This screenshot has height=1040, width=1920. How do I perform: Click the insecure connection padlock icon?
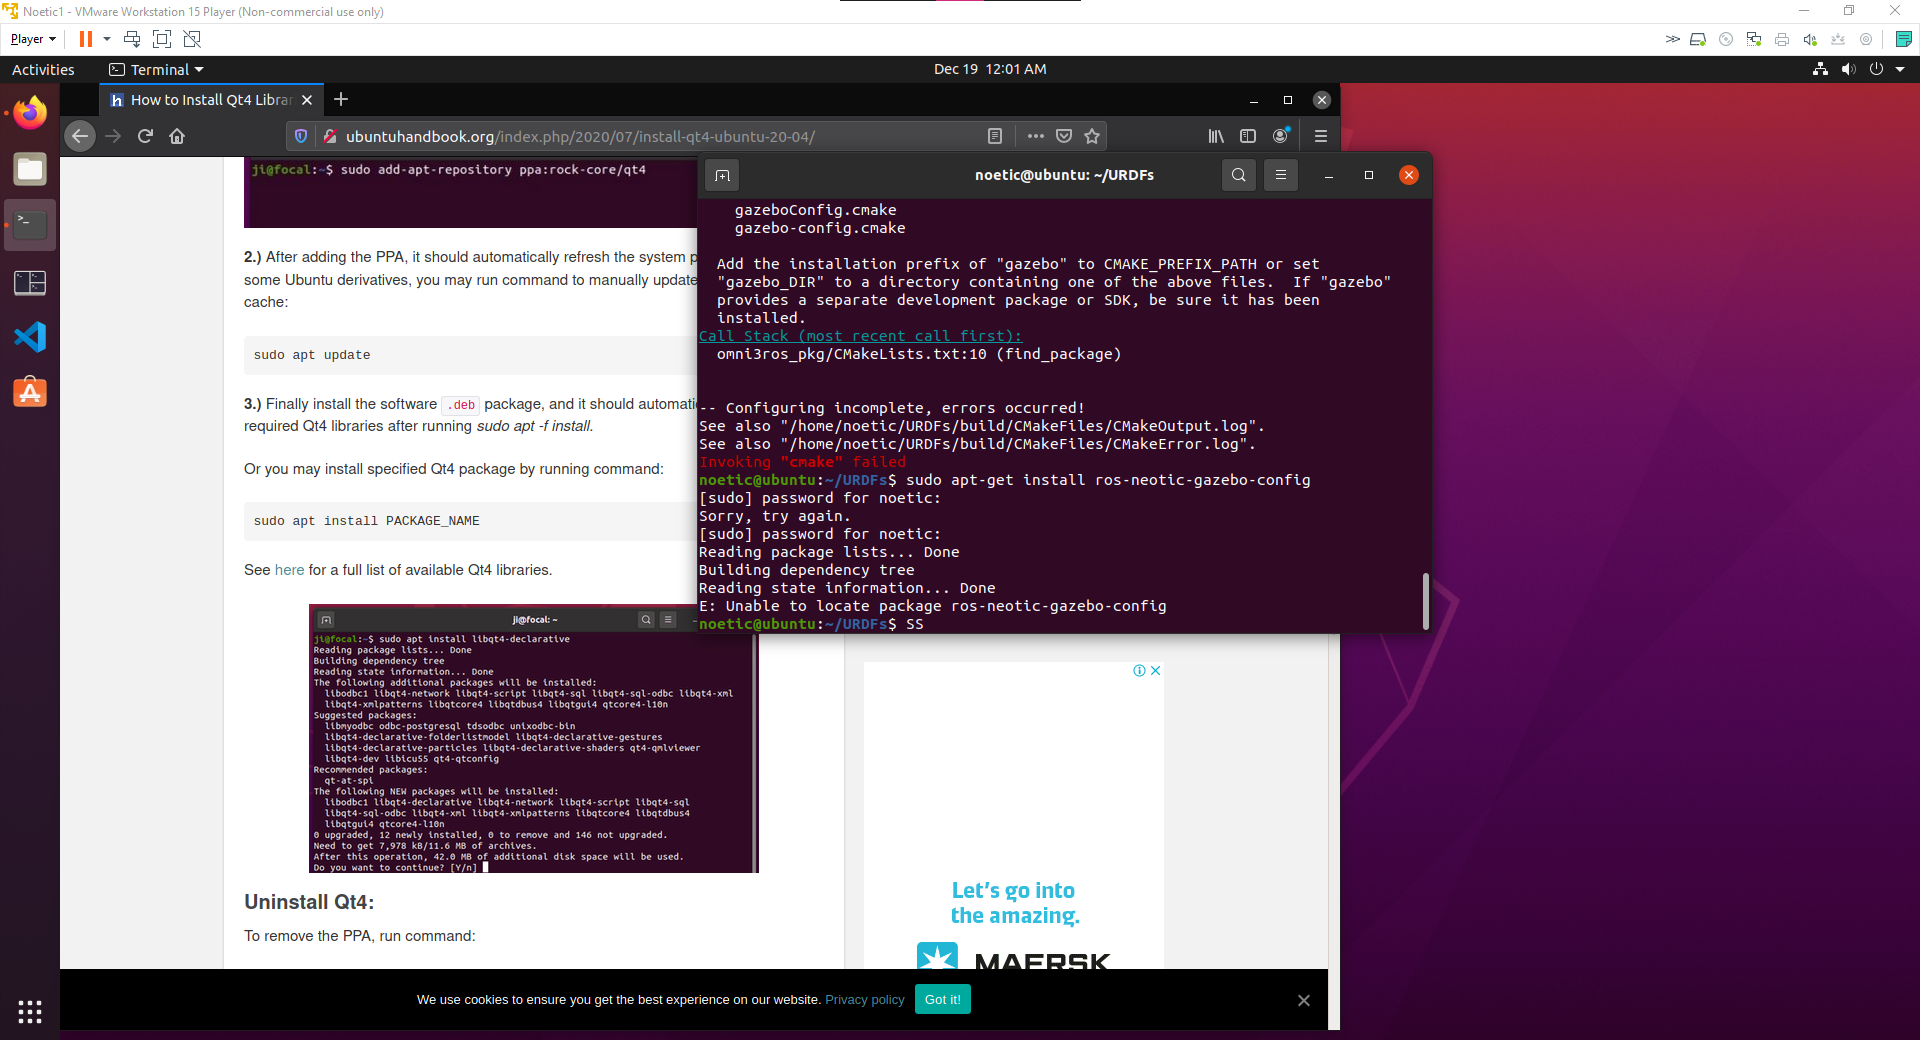pyautogui.click(x=329, y=136)
